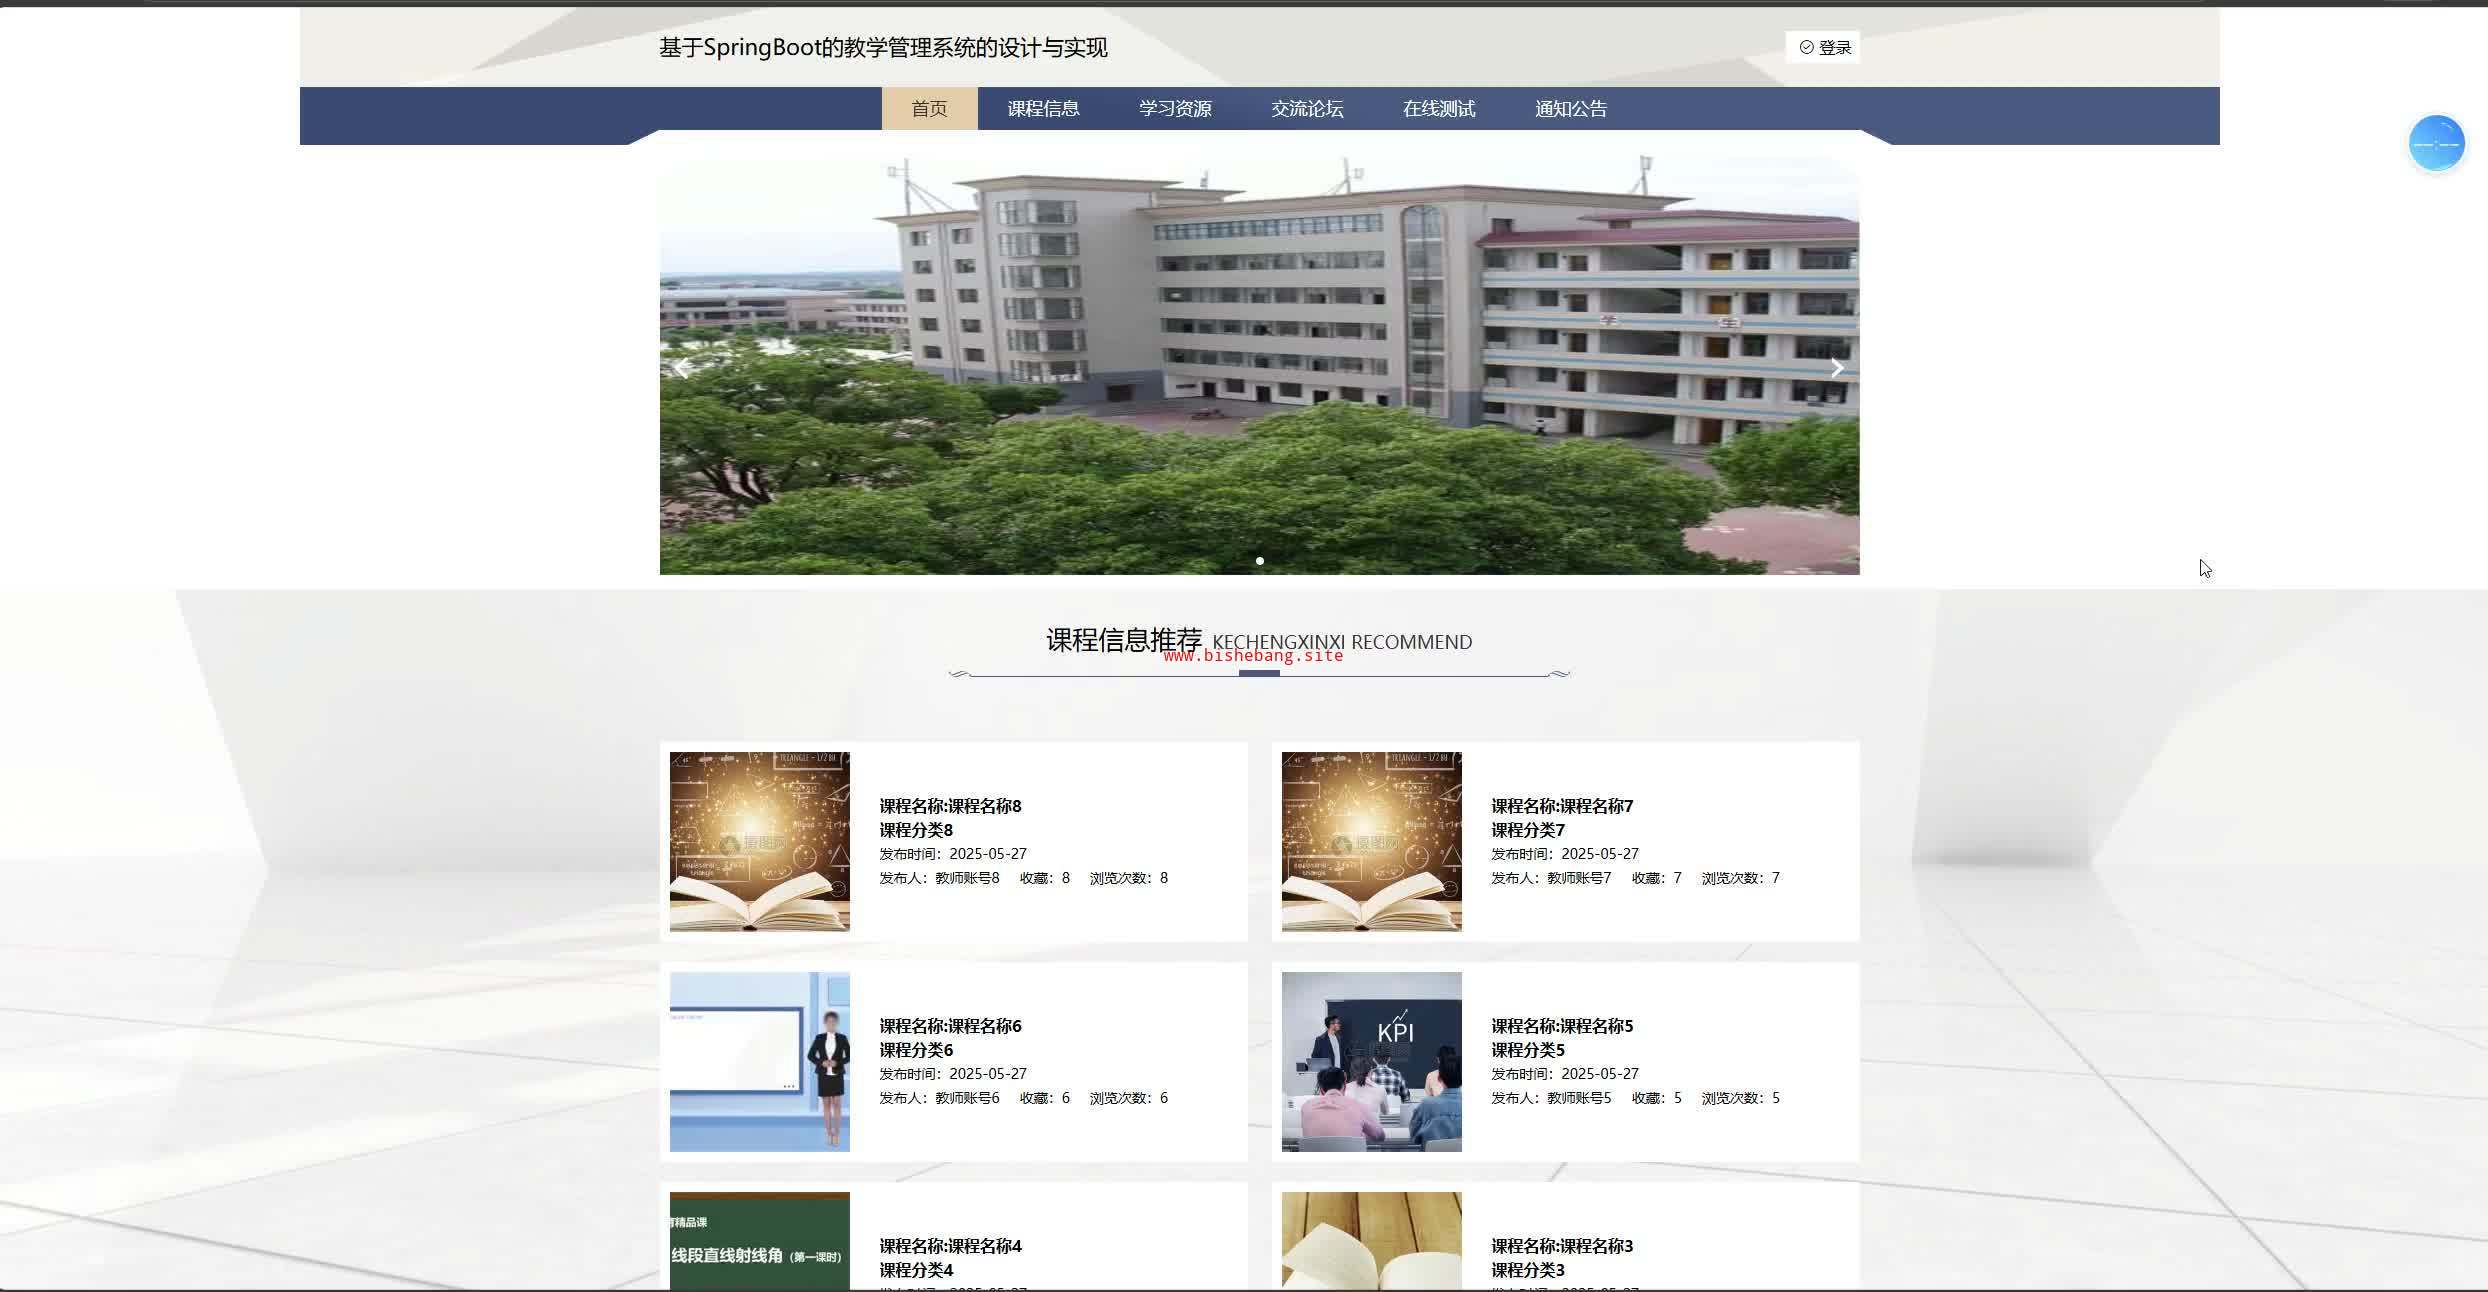Click the 课程名称:课程名称5 title link
The image size is (2488, 1292).
click(x=1562, y=1026)
